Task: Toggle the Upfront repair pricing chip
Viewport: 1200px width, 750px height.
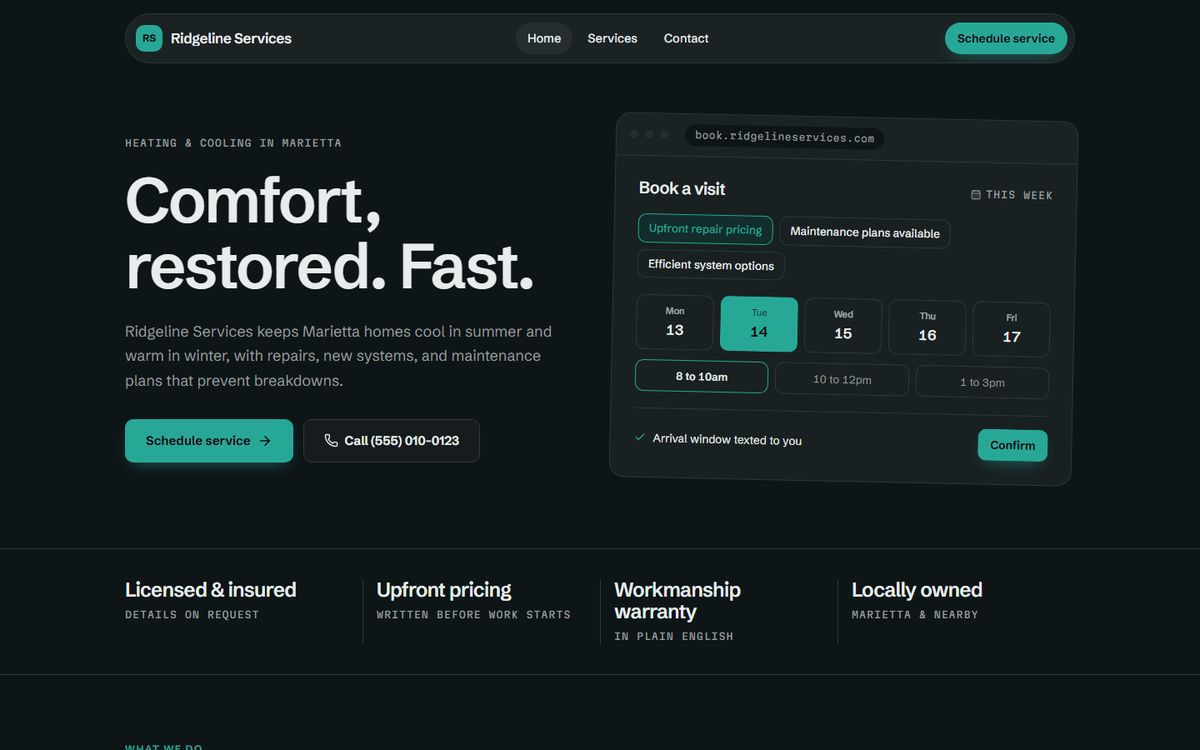Action: tap(705, 229)
